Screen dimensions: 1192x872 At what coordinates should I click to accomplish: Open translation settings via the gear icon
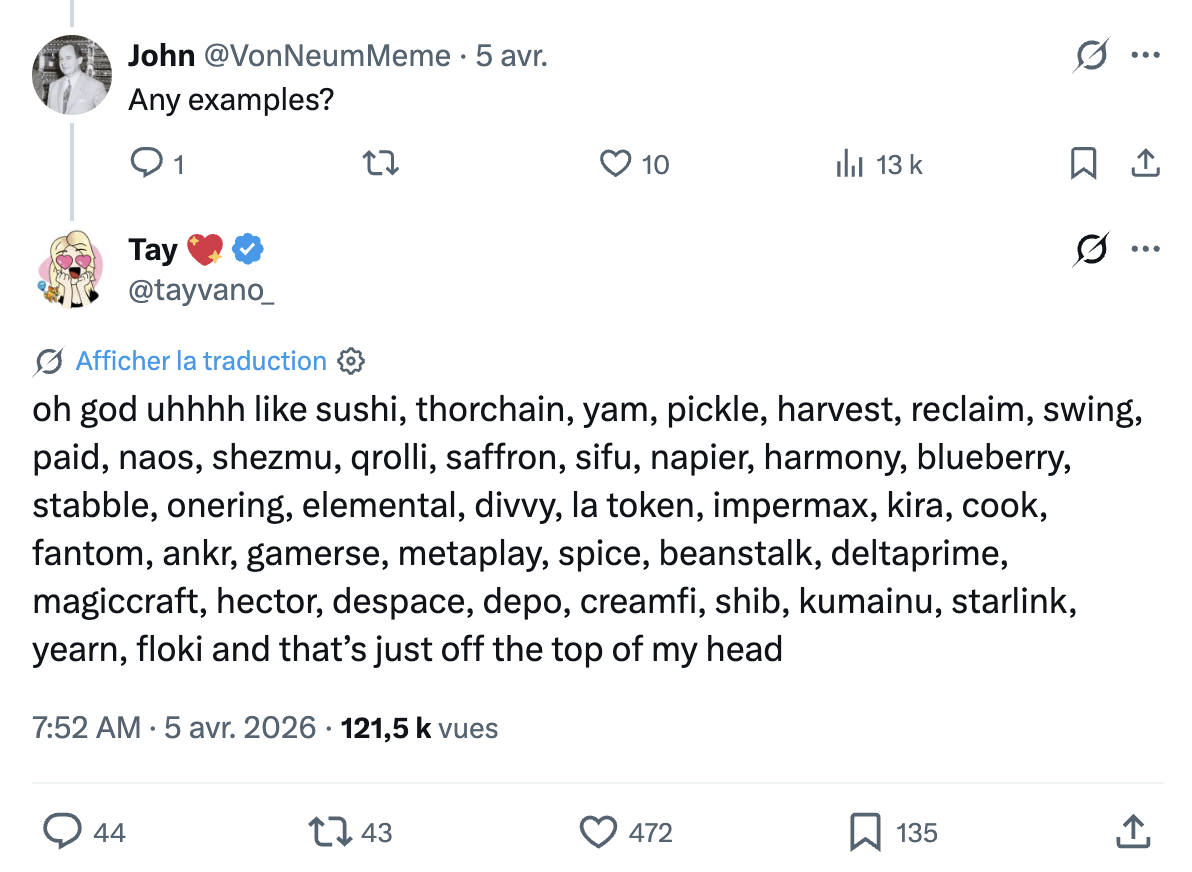(350, 361)
